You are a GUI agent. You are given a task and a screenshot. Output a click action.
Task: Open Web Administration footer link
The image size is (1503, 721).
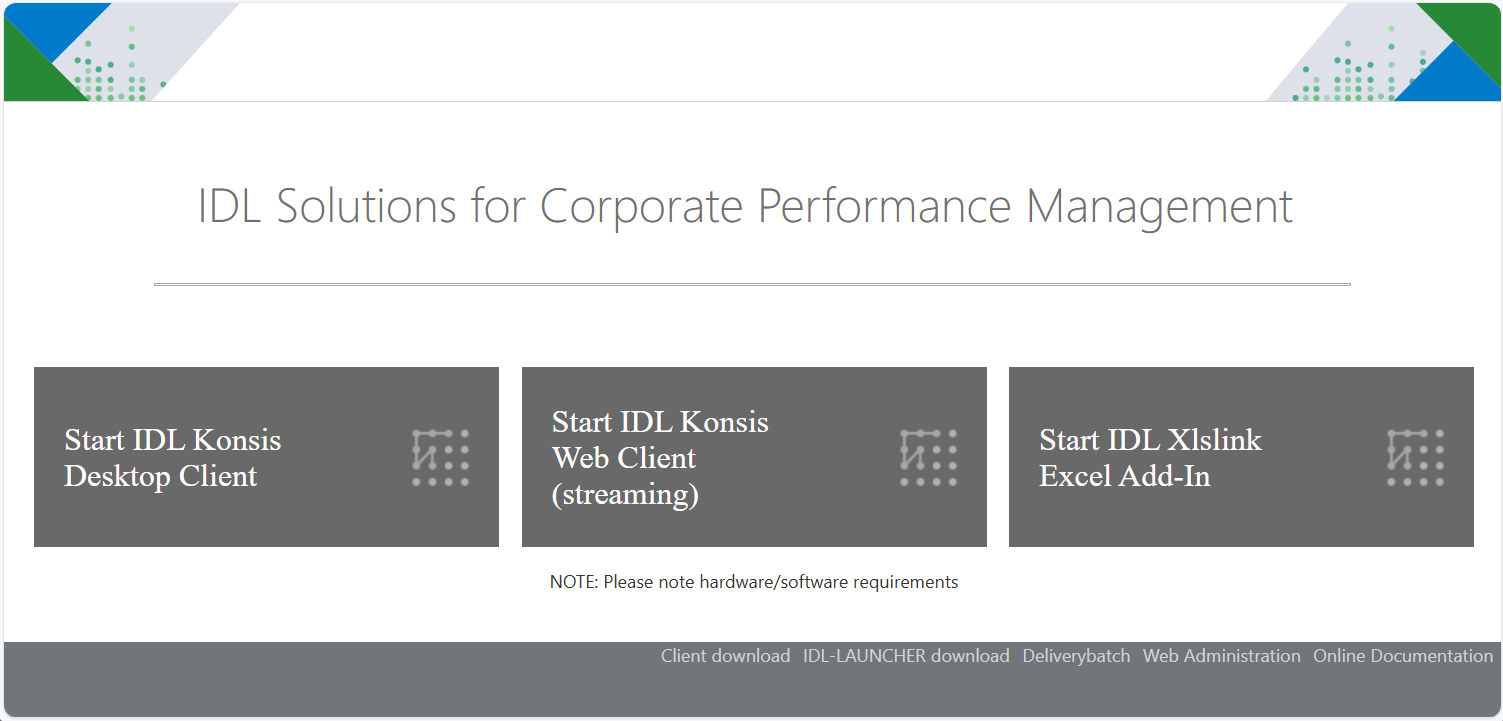pyautogui.click(x=1221, y=656)
